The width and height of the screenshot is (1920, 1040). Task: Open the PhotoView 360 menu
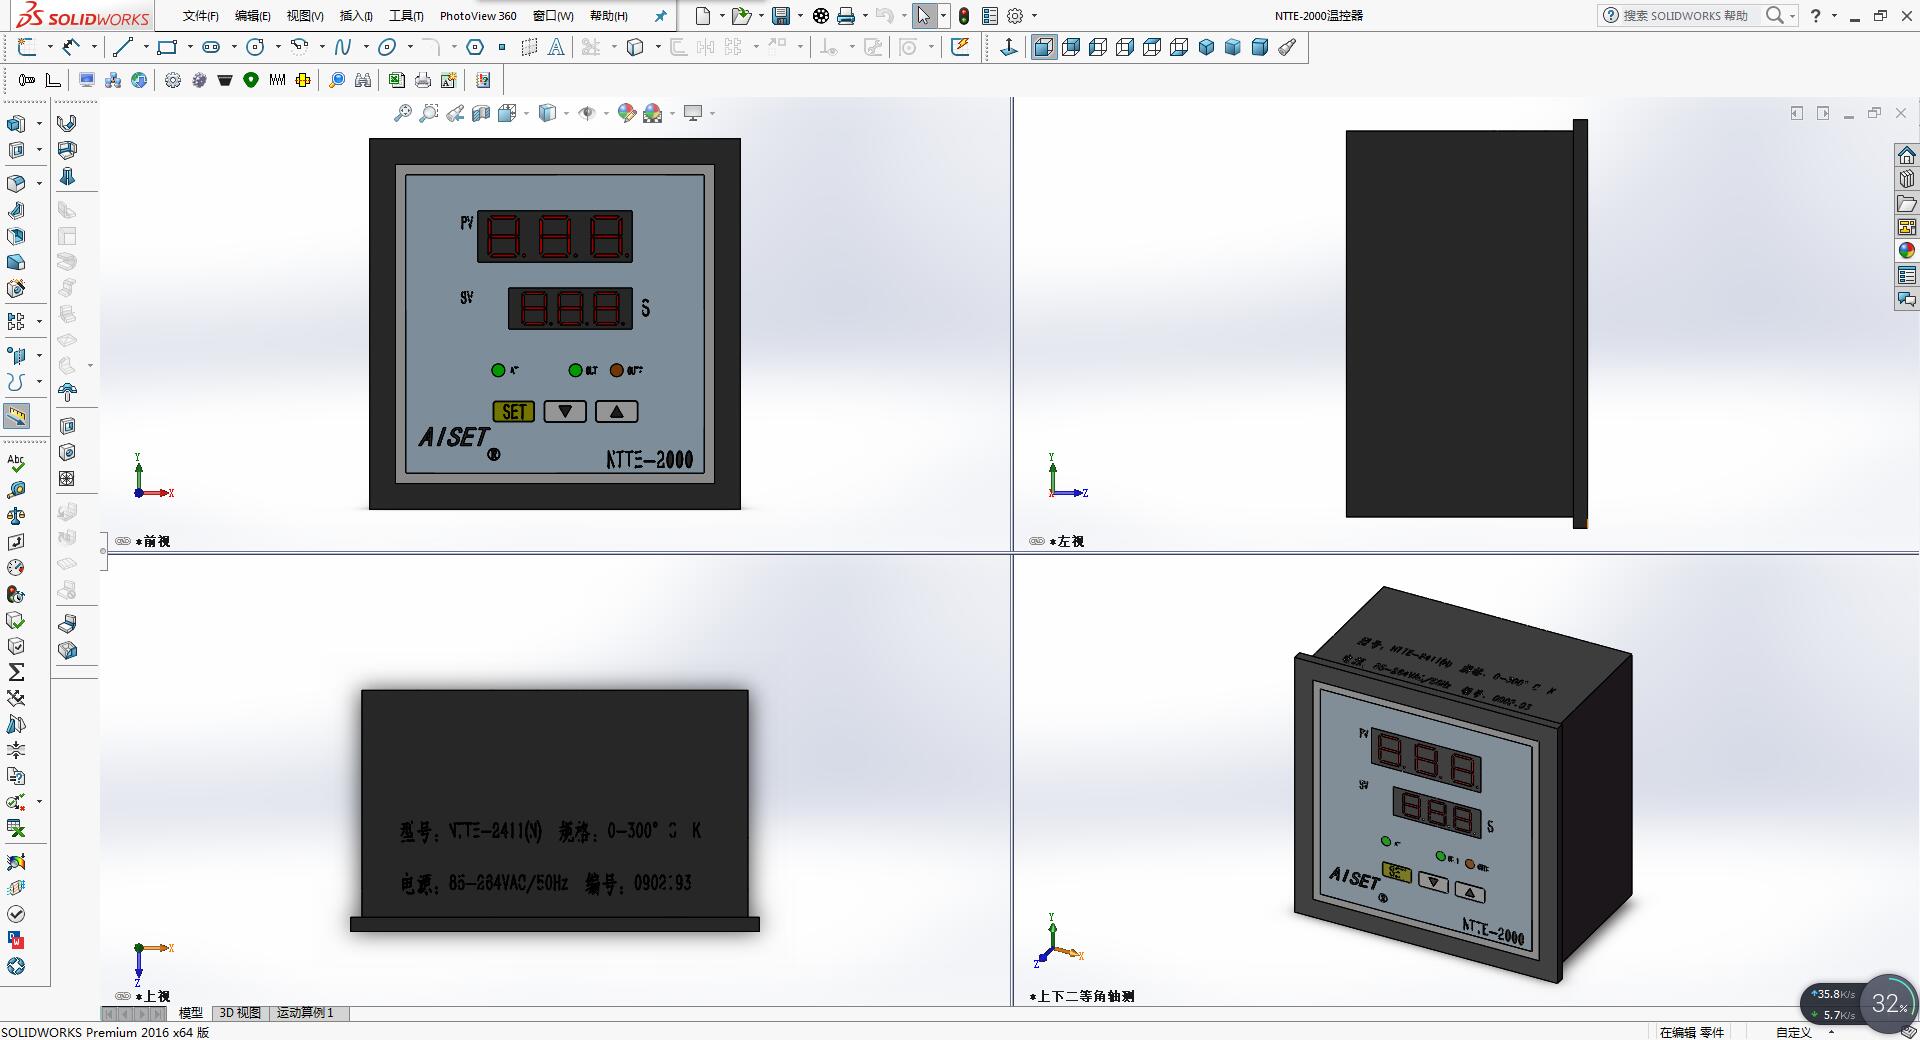tap(478, 16)
